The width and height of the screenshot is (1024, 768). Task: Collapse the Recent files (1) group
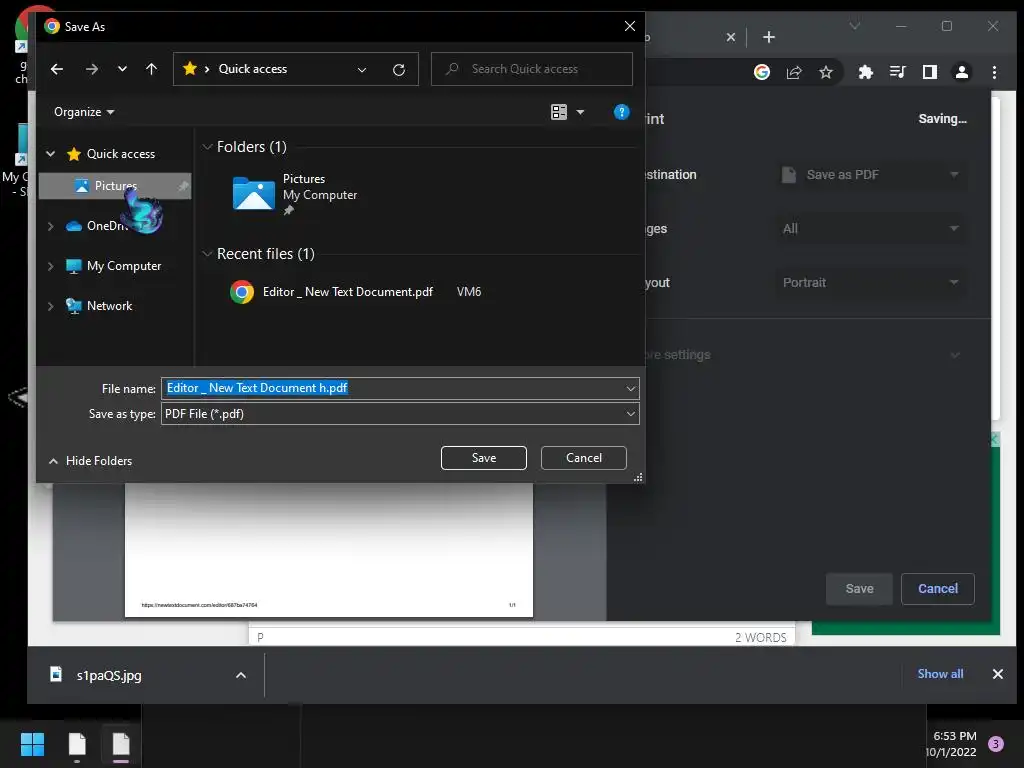(207, 254)
